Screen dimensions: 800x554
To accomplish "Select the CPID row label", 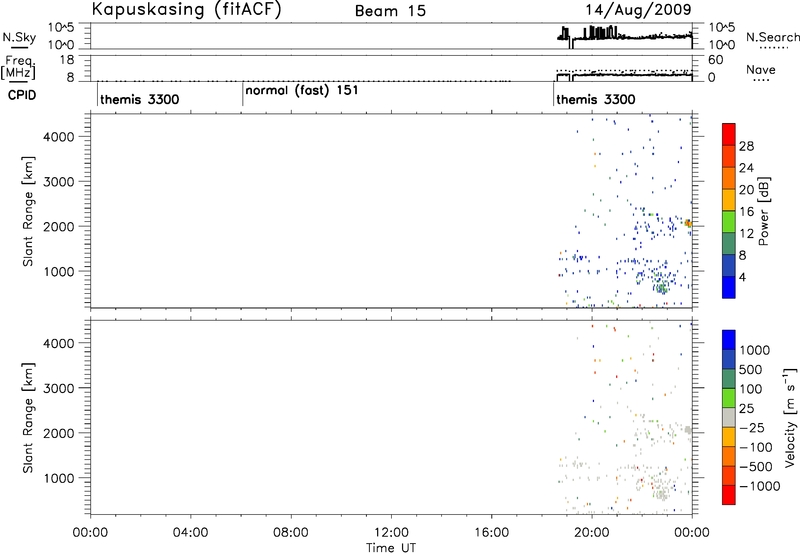I will pos(22,95).
